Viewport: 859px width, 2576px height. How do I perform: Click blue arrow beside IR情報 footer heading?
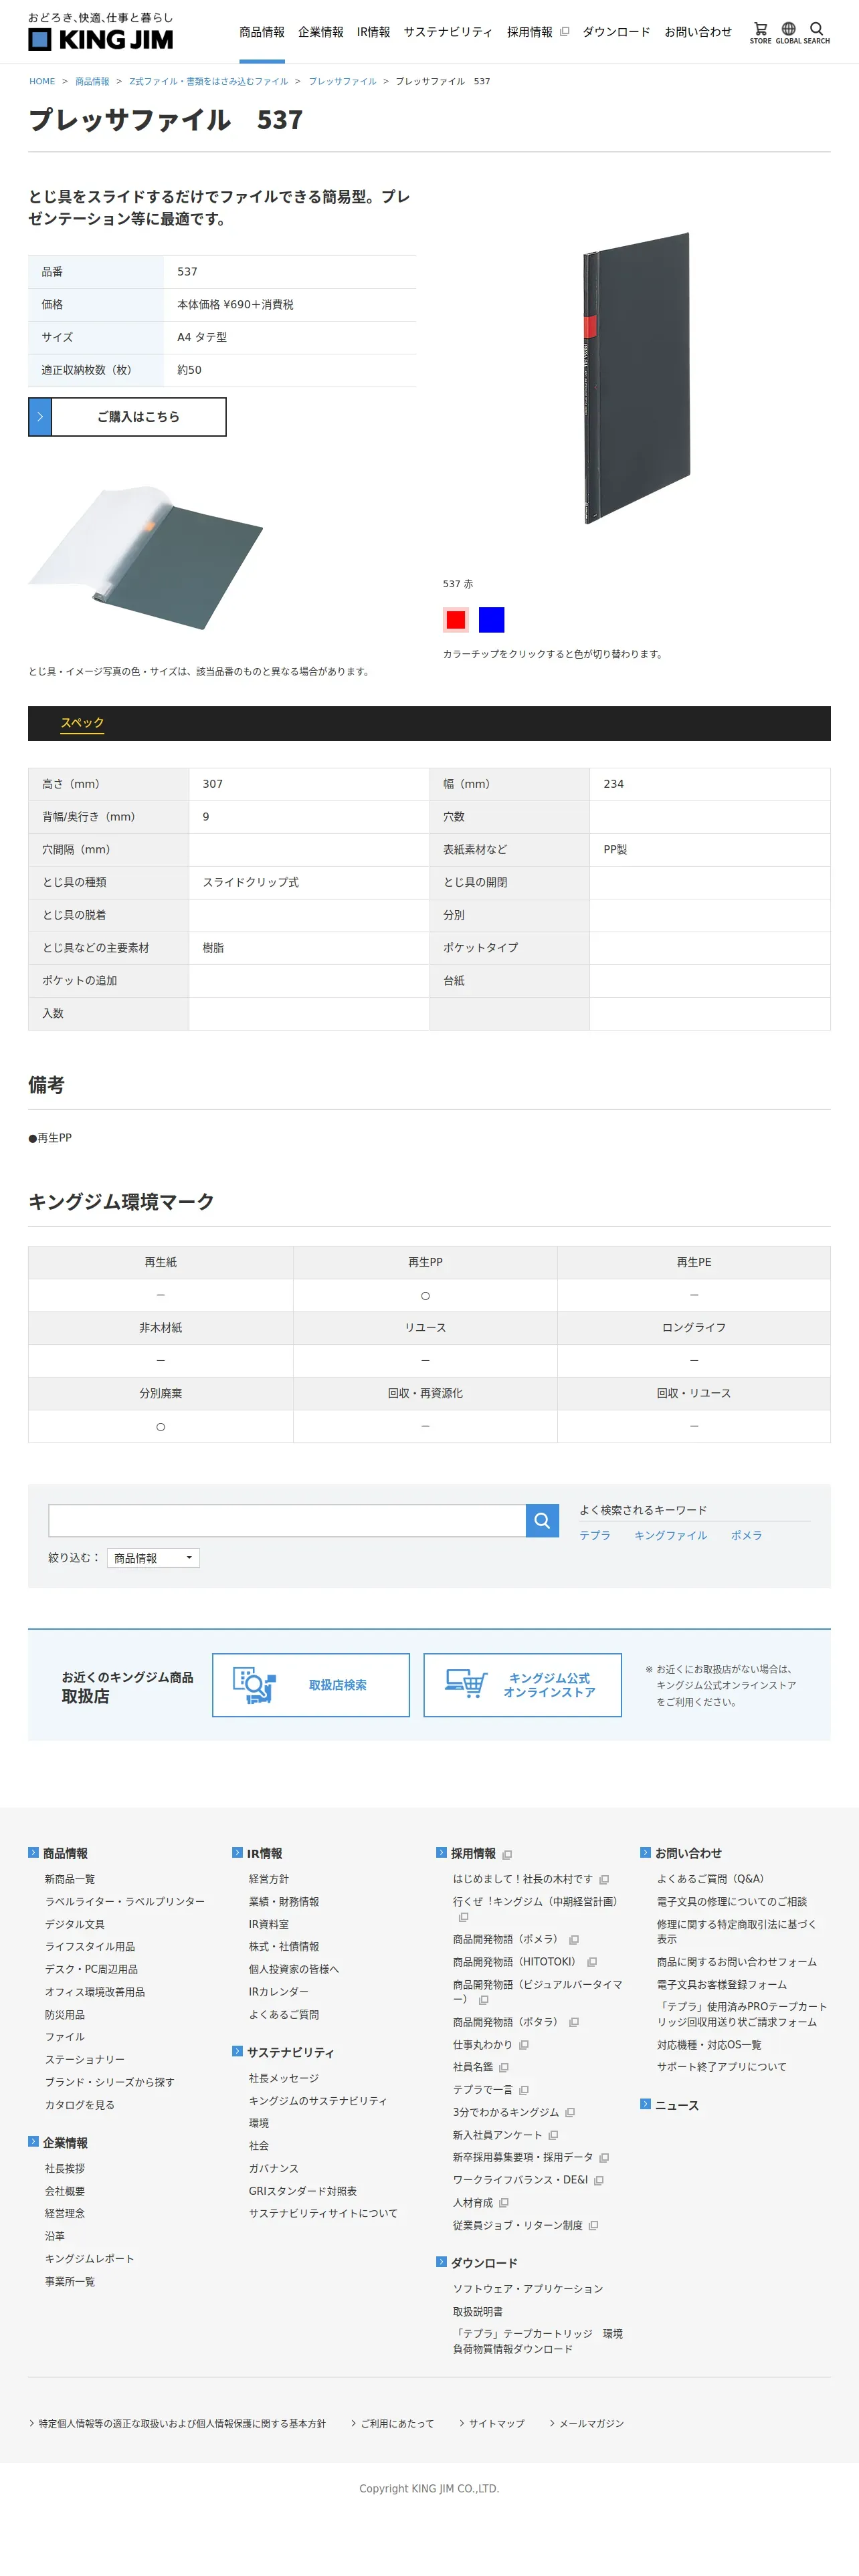click(237, 1852)
